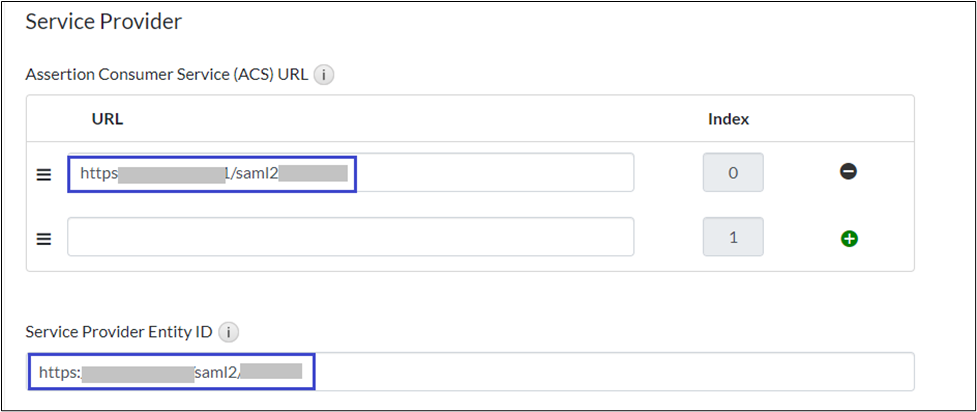Click the Index column header

[728, 119]
